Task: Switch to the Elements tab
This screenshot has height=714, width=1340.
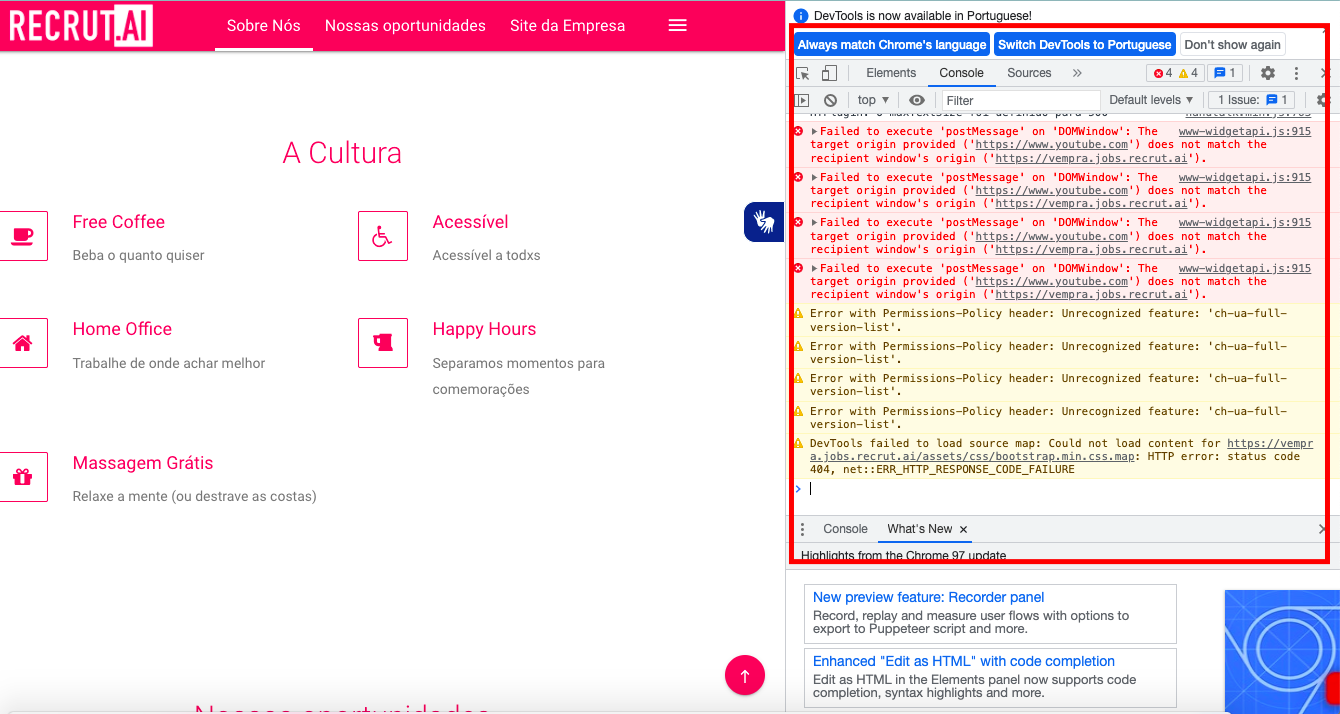Action: pyautogui.click(x=890, y=73)
